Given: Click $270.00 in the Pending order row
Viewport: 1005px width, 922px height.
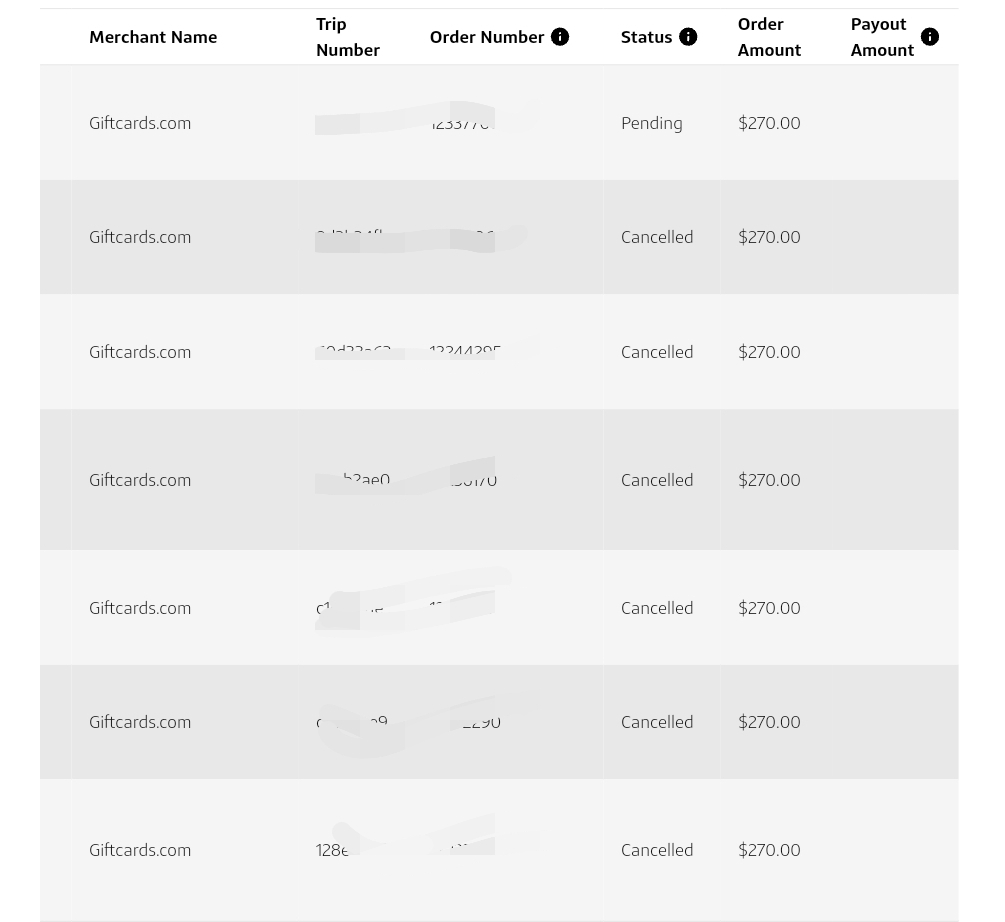Looking at the screenshot, I should (x=769, y=123).
